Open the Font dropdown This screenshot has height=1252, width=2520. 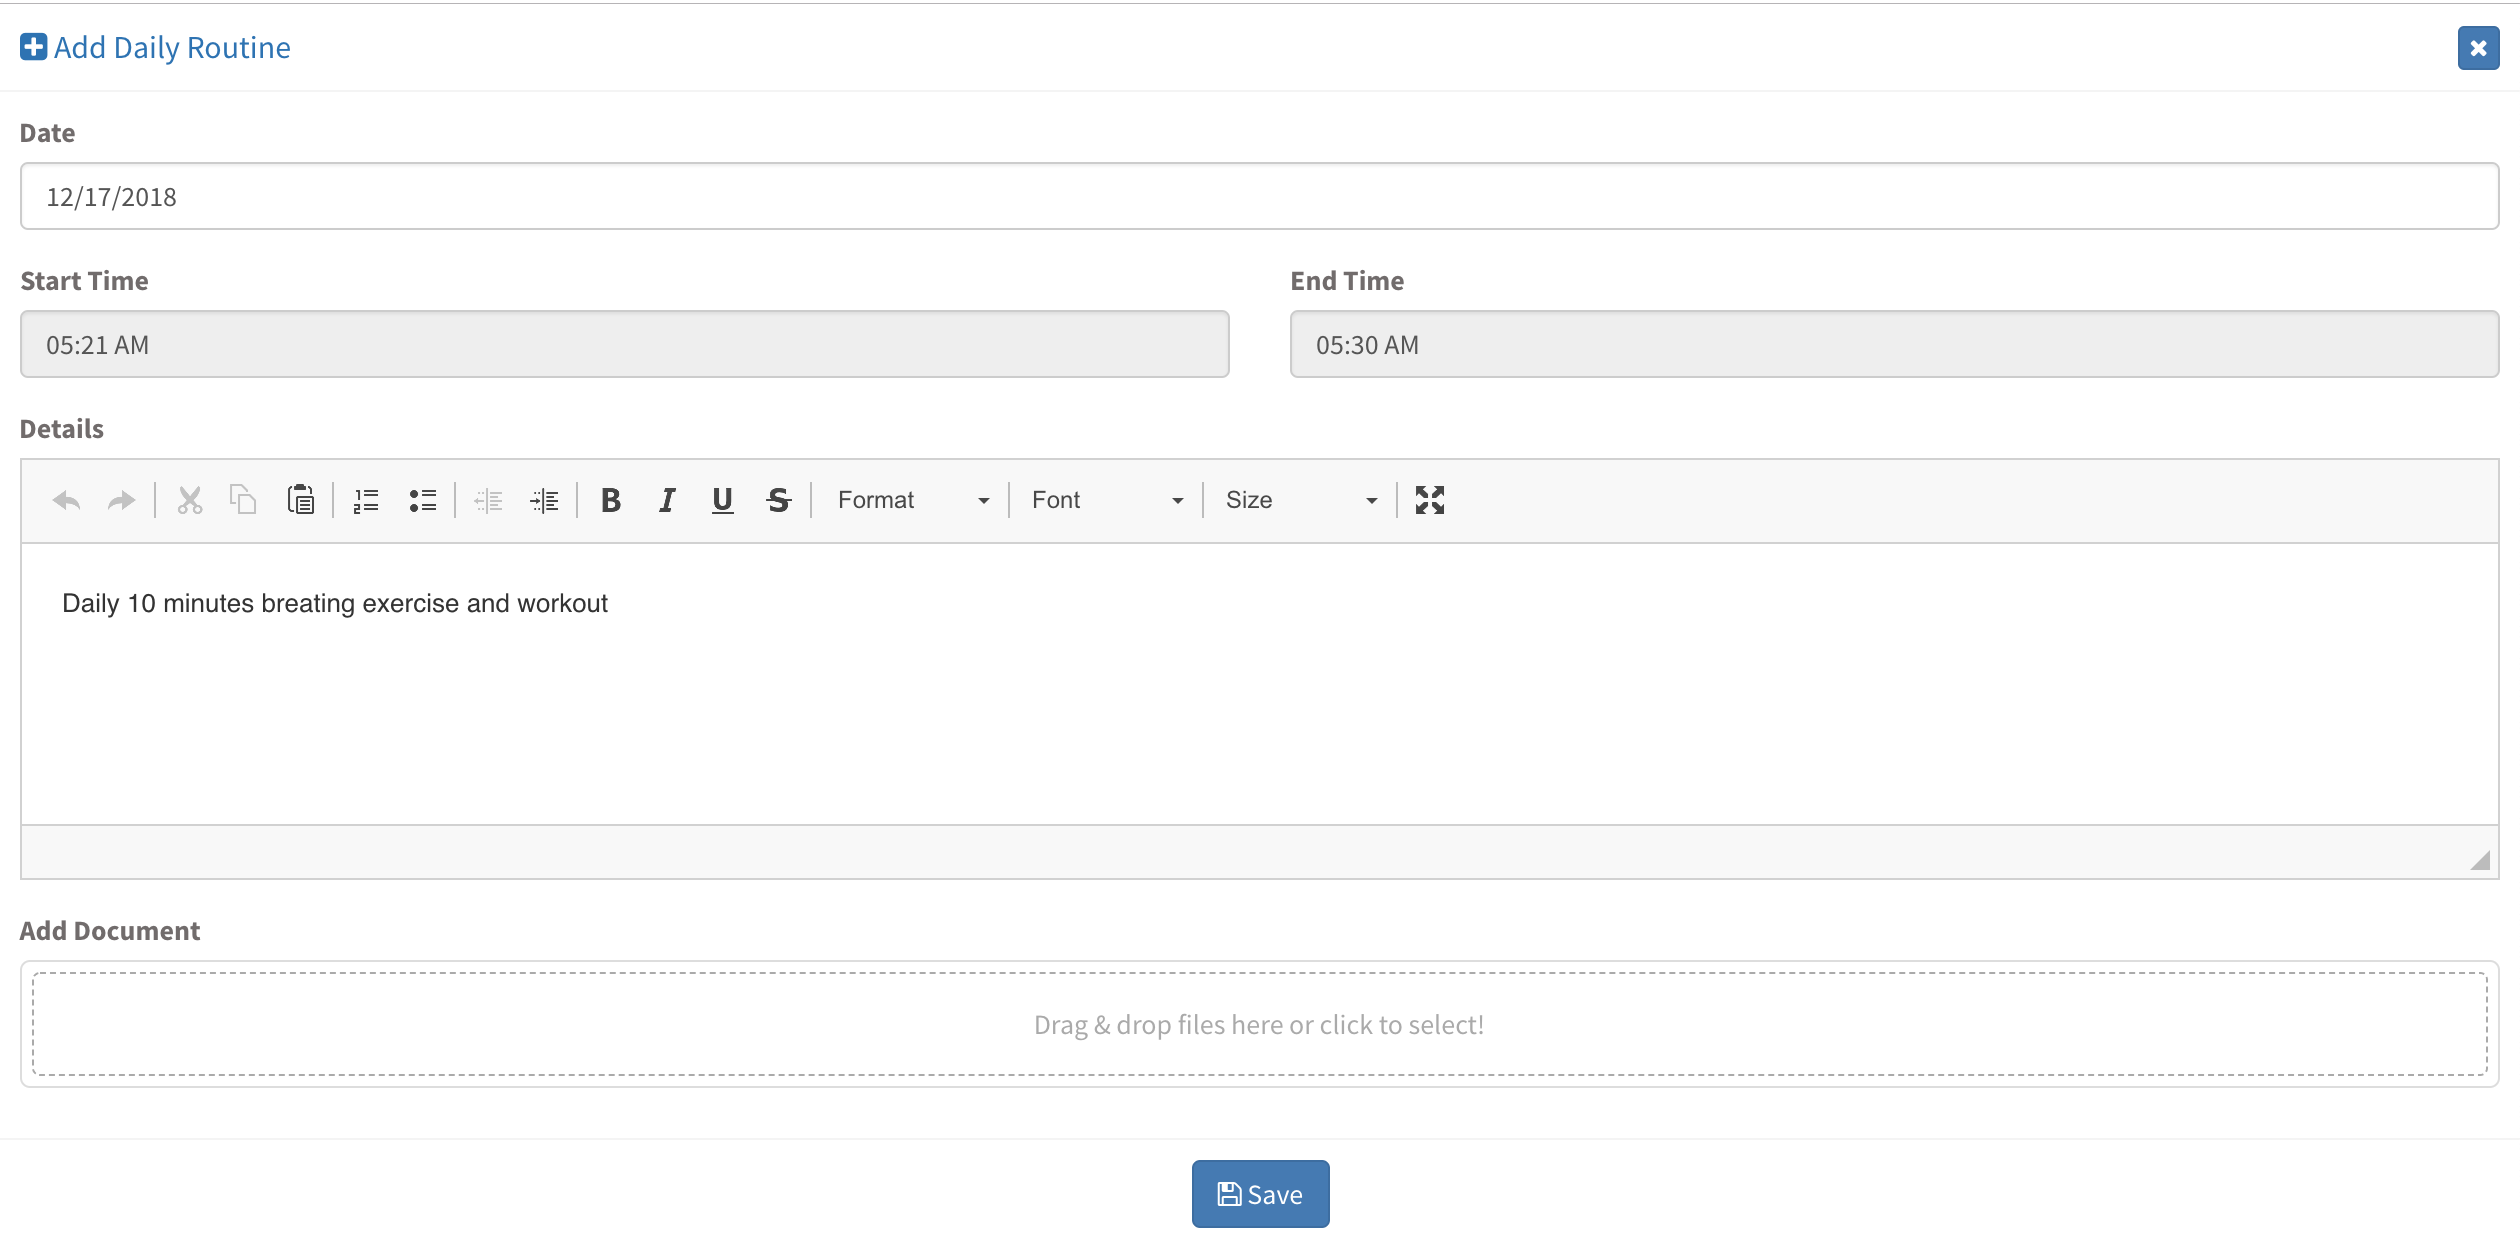point(1106,500)
